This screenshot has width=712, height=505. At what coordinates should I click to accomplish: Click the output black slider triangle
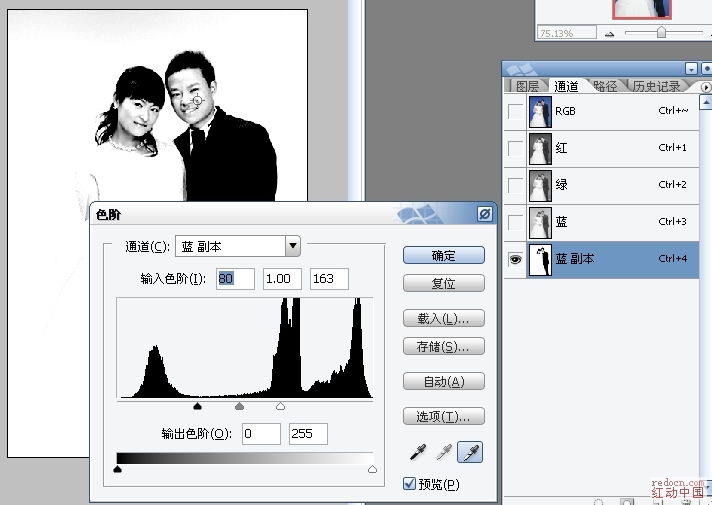pyautogui.click(x=118, y=469)
